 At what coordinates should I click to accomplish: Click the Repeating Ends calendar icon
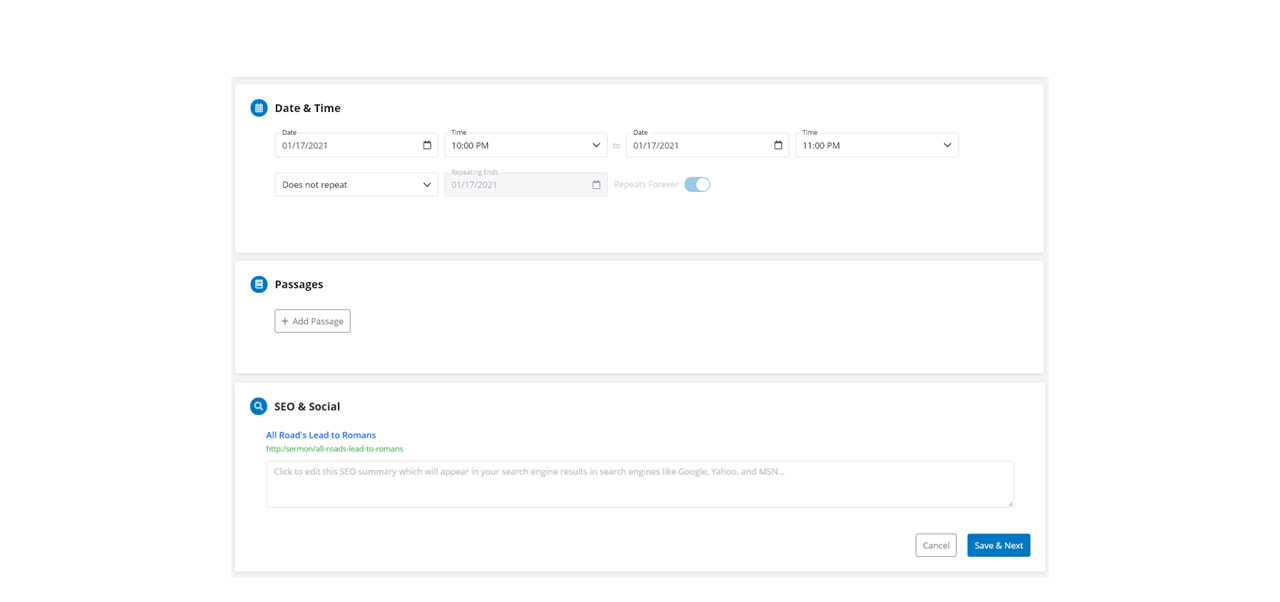click(596, 185)
